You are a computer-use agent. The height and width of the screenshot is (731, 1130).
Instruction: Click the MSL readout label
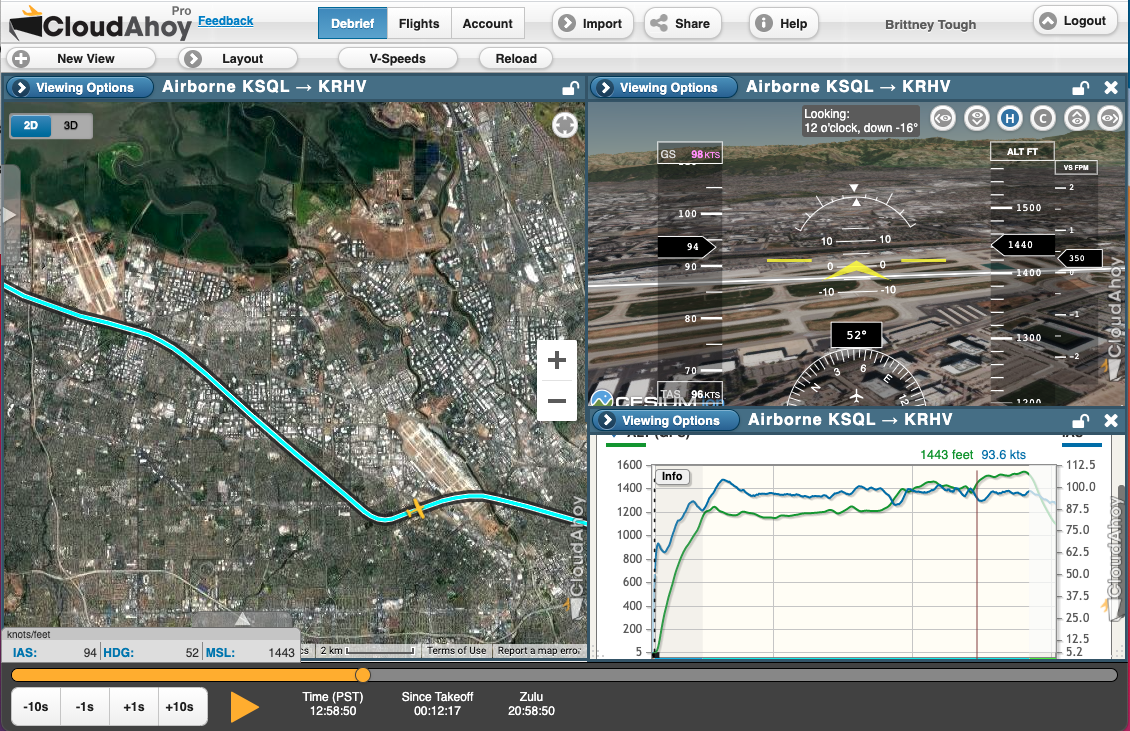tap(221, 652)
